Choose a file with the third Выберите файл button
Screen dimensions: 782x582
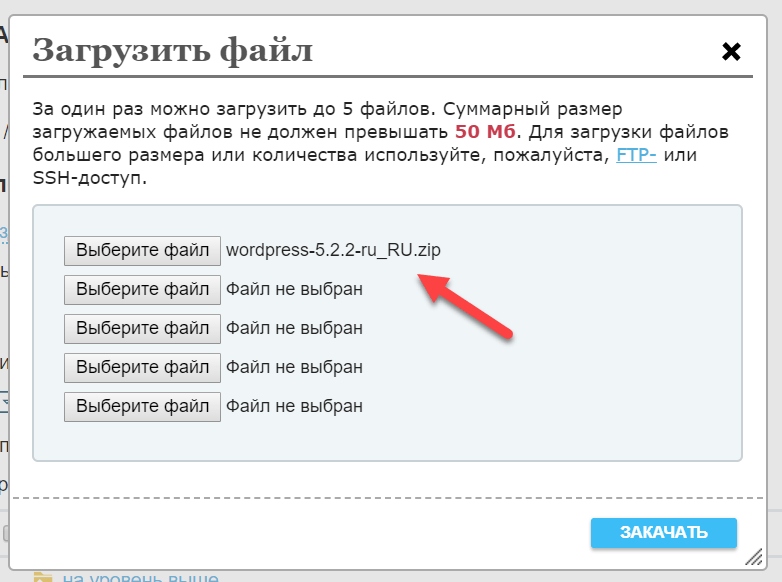pyautogui.click(x=142, y=328)
